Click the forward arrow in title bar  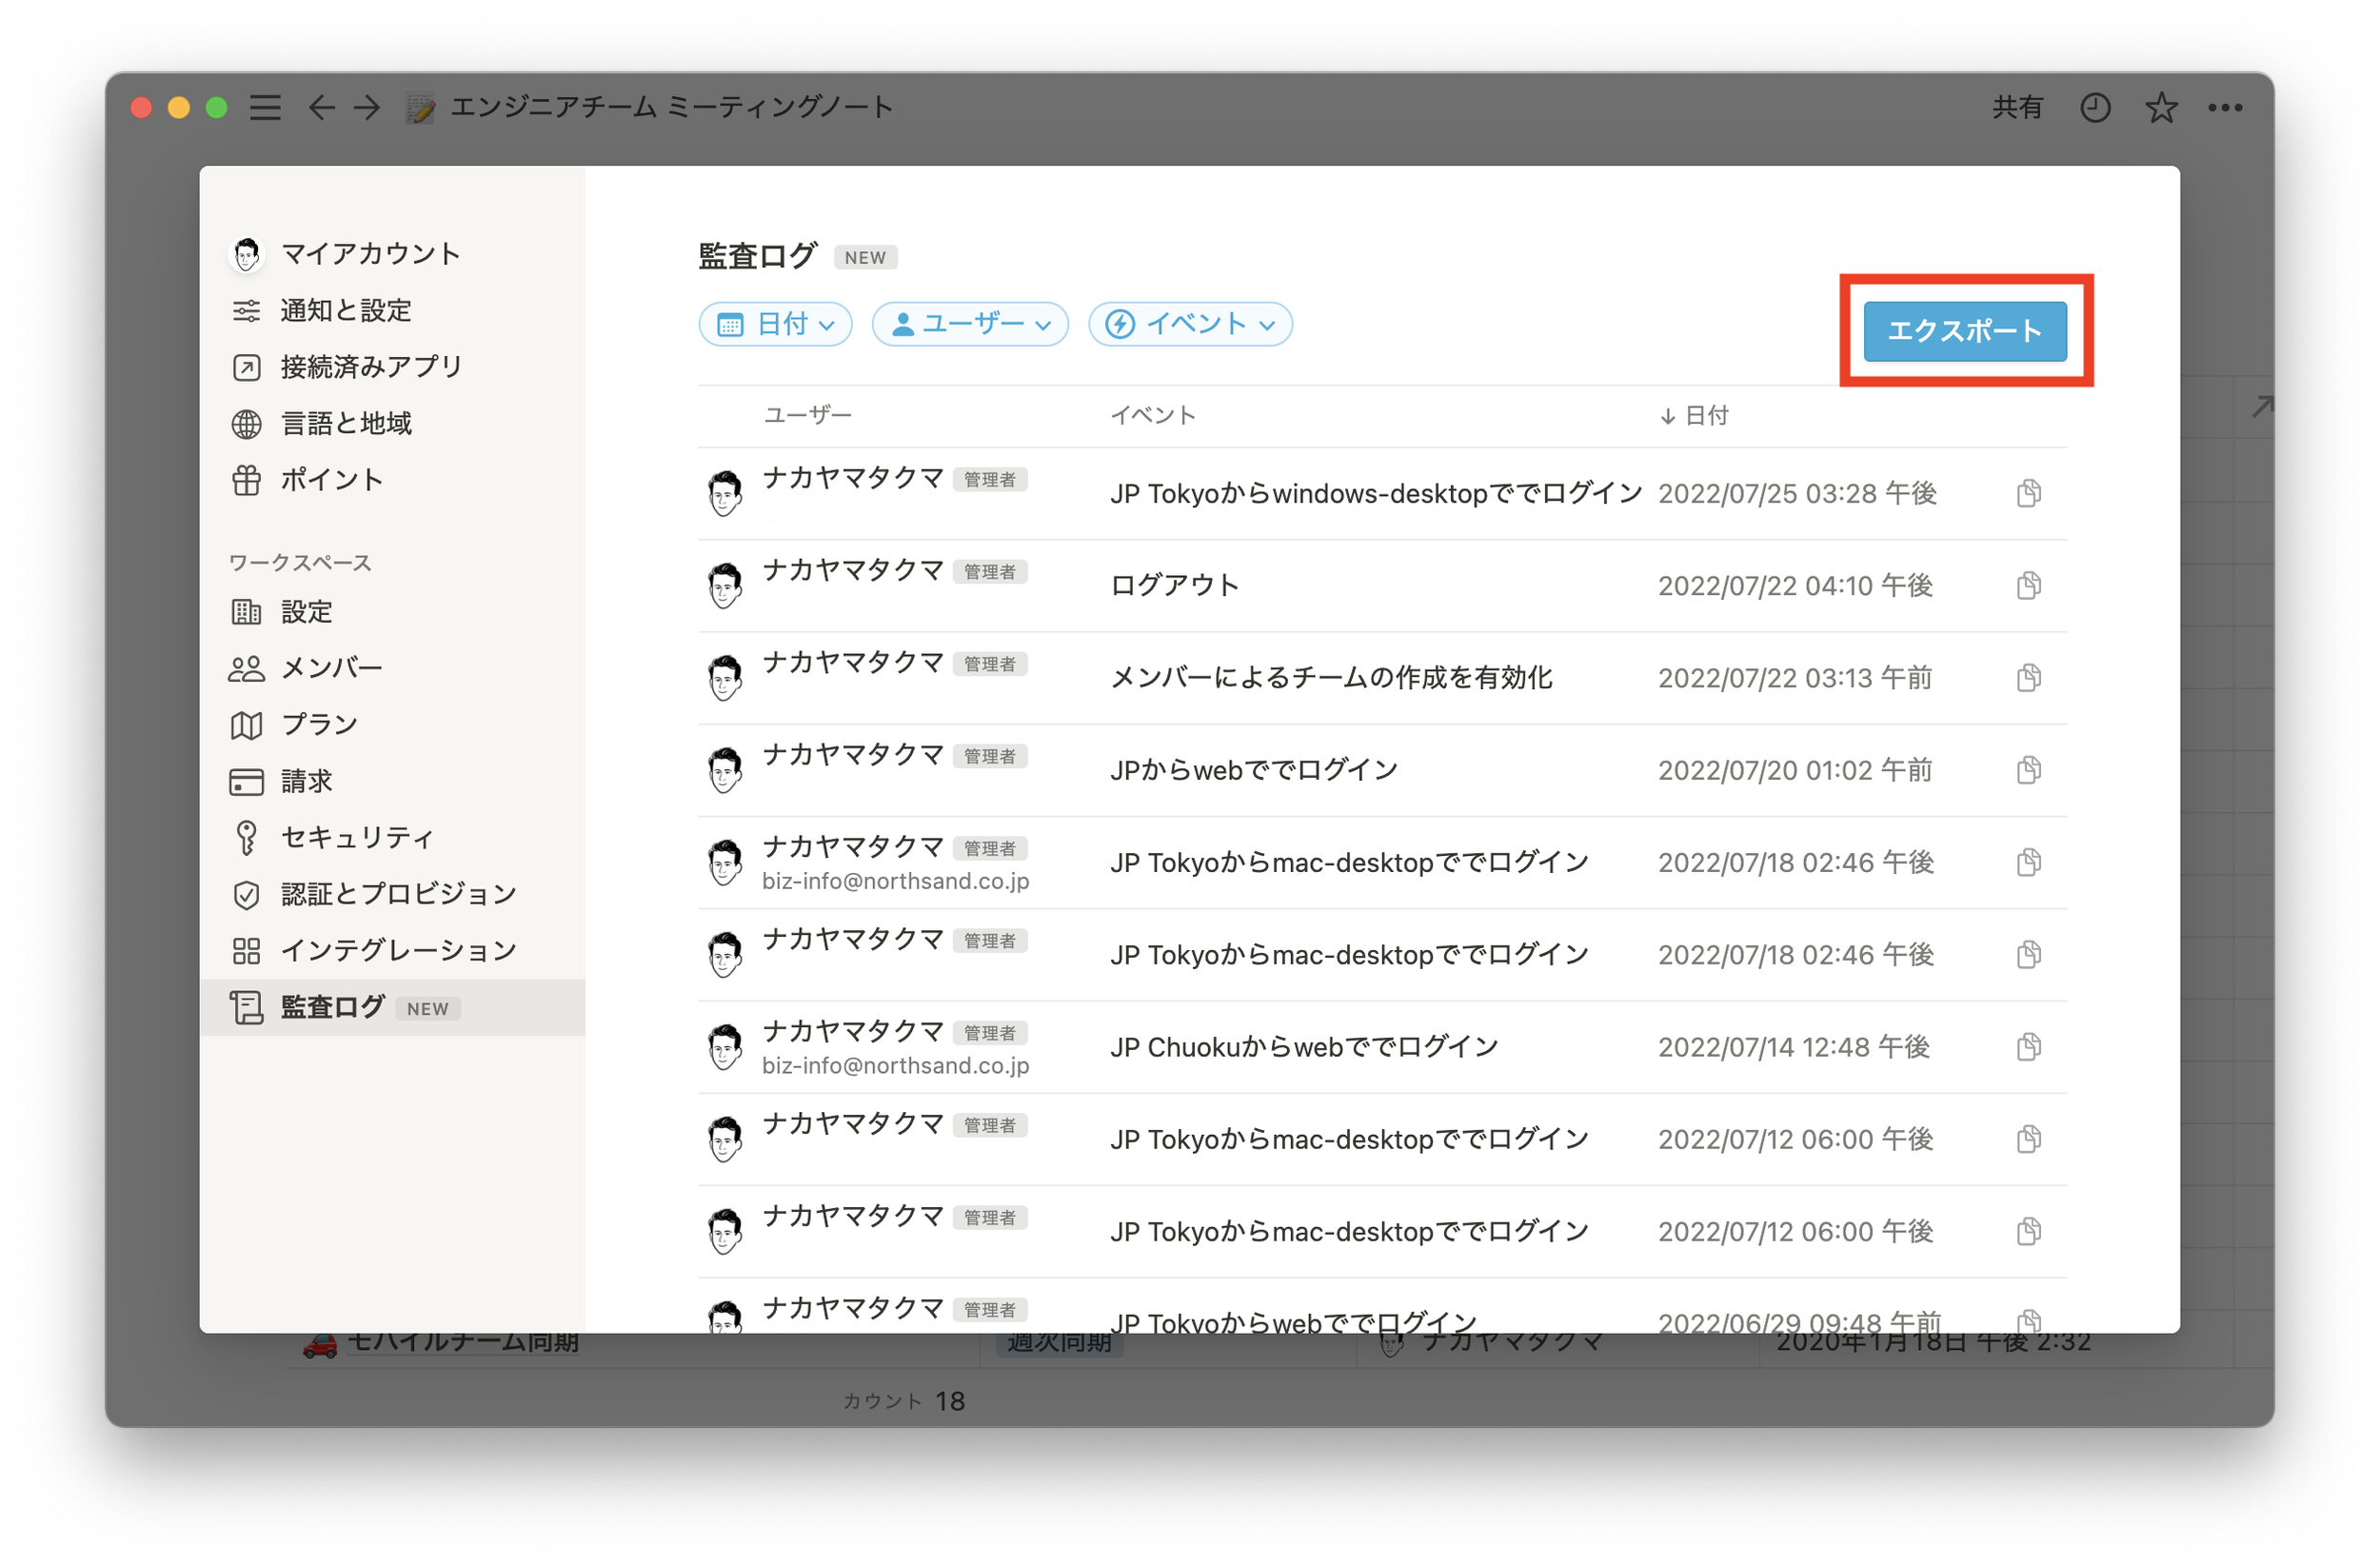(x=367, y=107)
